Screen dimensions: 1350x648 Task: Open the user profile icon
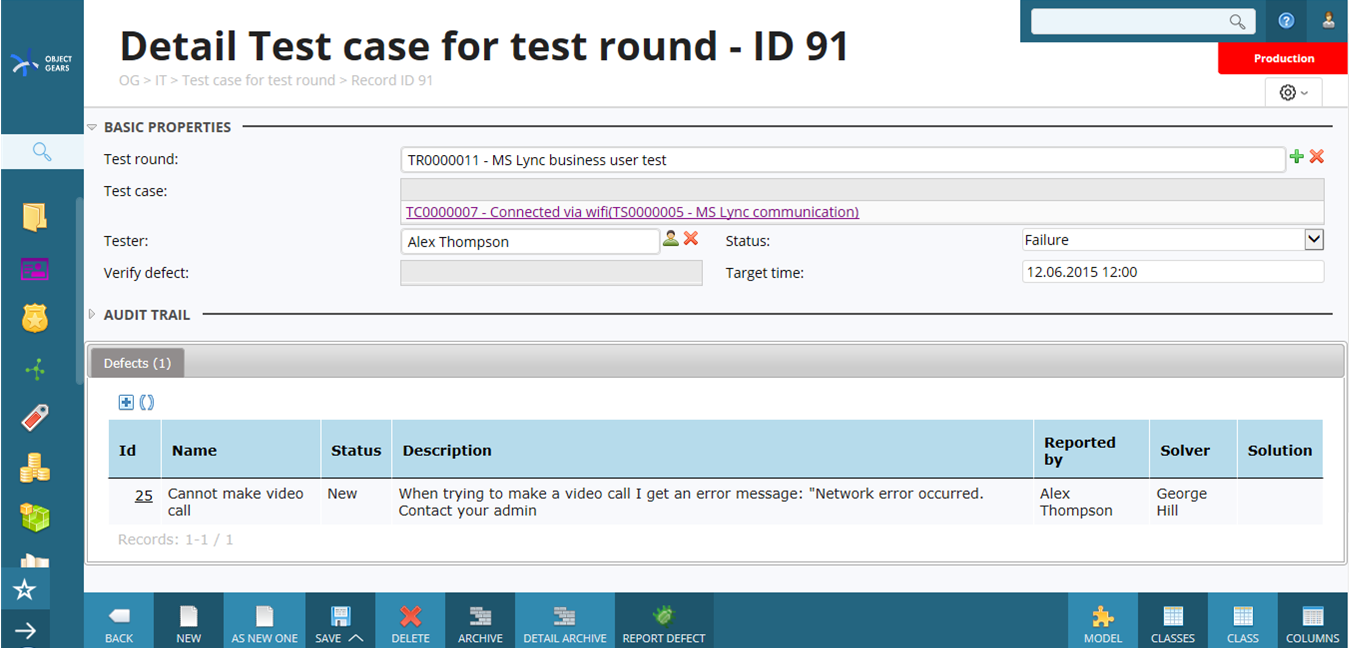[x=1328, y=21]
